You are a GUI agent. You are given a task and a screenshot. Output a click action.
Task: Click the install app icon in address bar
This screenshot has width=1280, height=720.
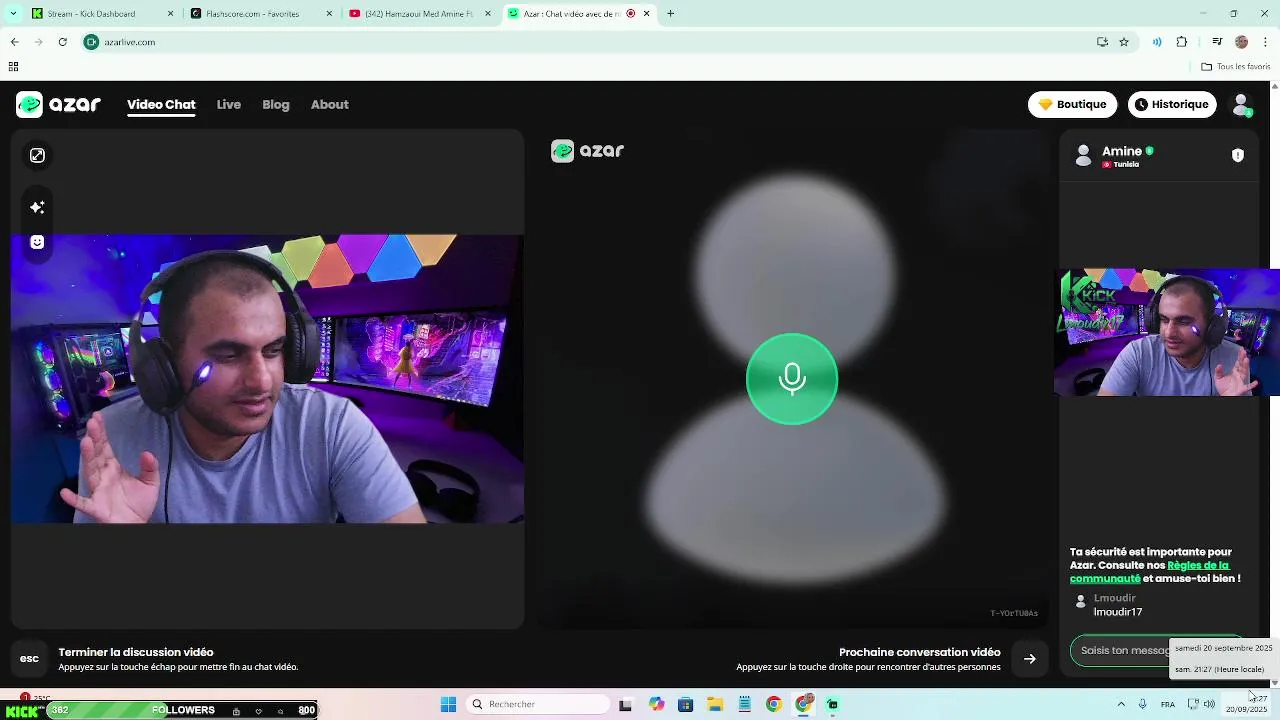click(1102, 42)
